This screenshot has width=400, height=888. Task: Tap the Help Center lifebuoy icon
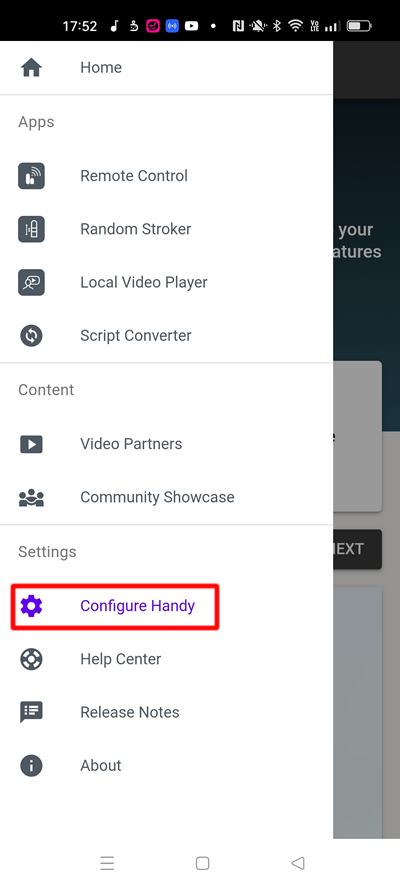(x=31, y=659)
